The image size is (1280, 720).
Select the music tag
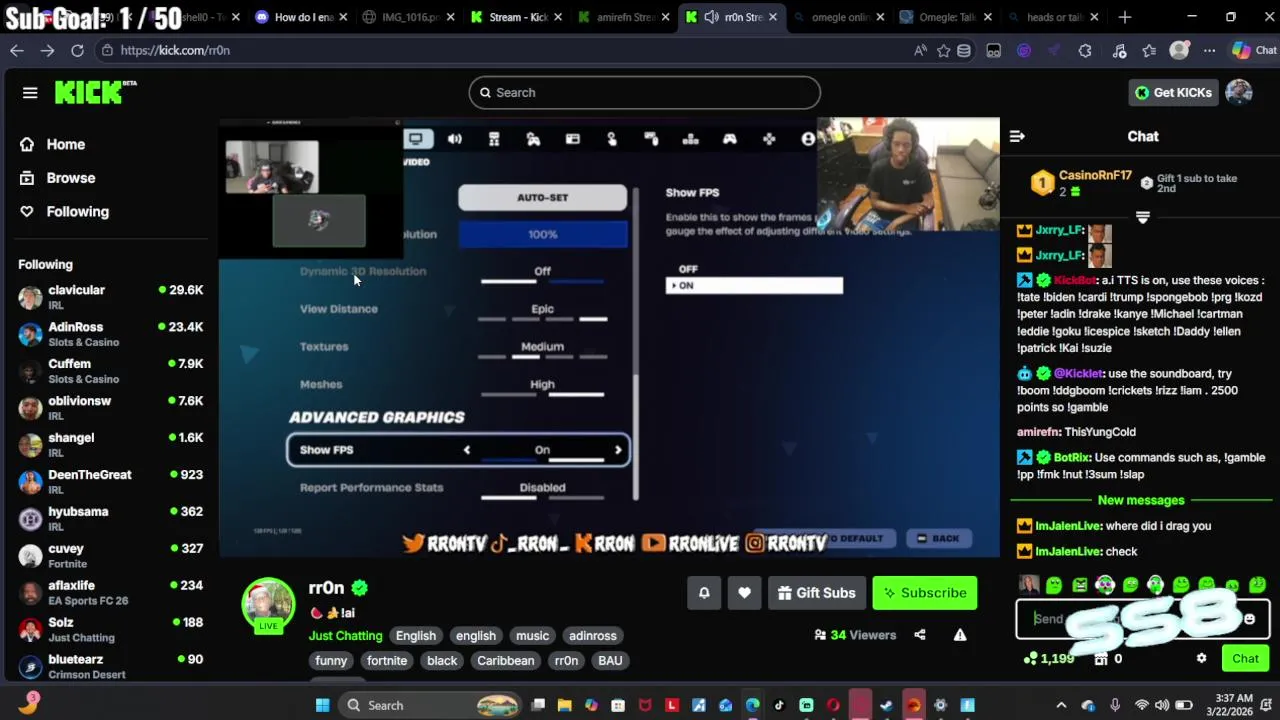click(532, 636)
